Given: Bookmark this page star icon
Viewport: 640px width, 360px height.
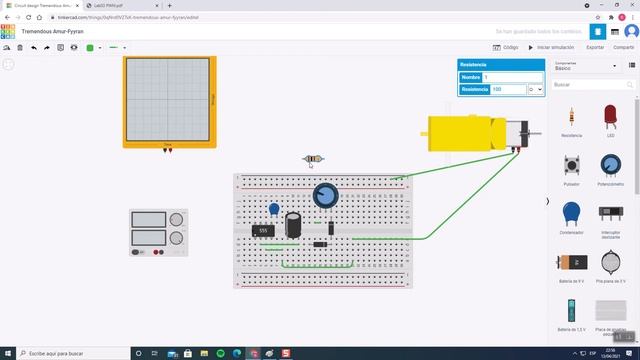Looking at the screenshot, I should (598, 18).
